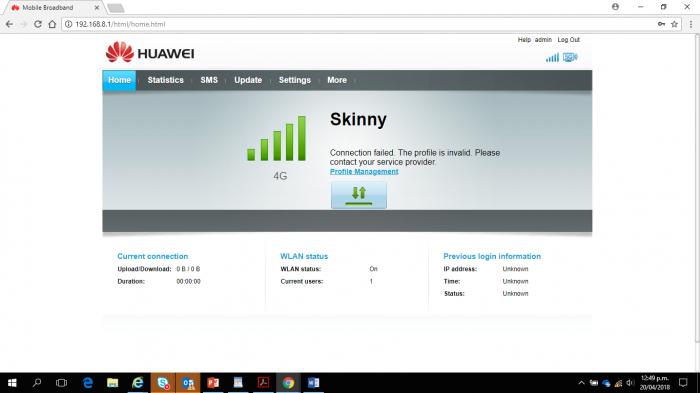Click the WLAN device status icon in header
Viewport: 700px width, 393px height.
pyautogui.click(x=570, y=57)
